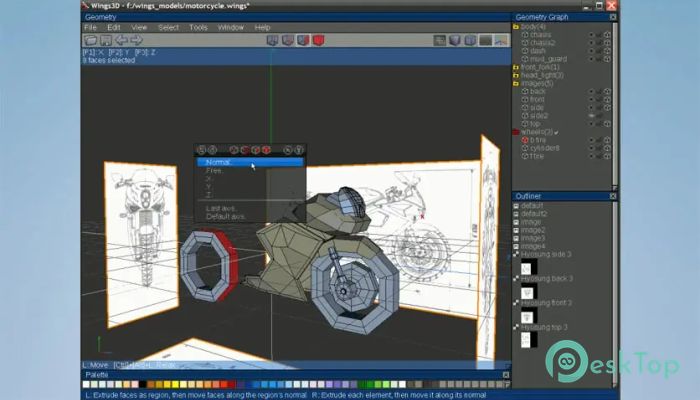The height and width of the screenshot is (400, 700).
Task: Click red selected icon beside b tire
Action: tap(525, 140)
